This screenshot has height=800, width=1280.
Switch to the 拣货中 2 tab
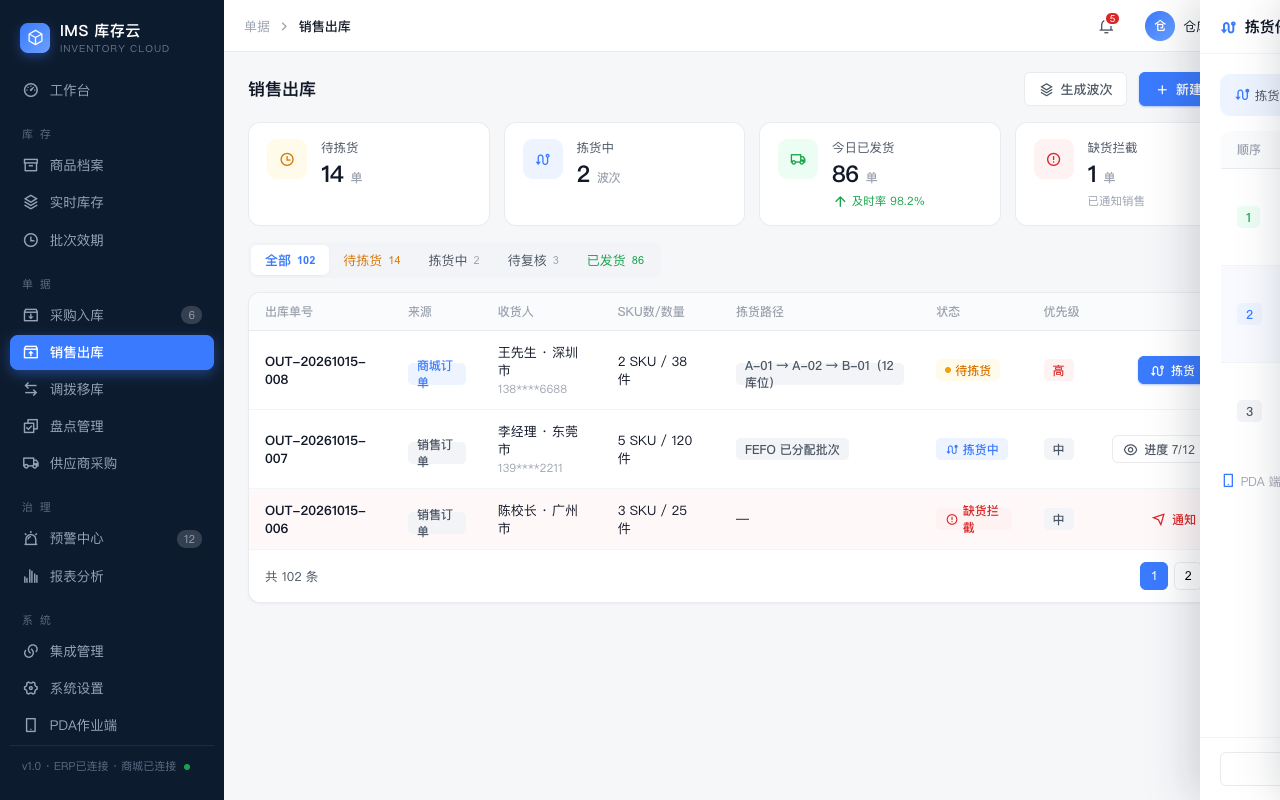454,260
